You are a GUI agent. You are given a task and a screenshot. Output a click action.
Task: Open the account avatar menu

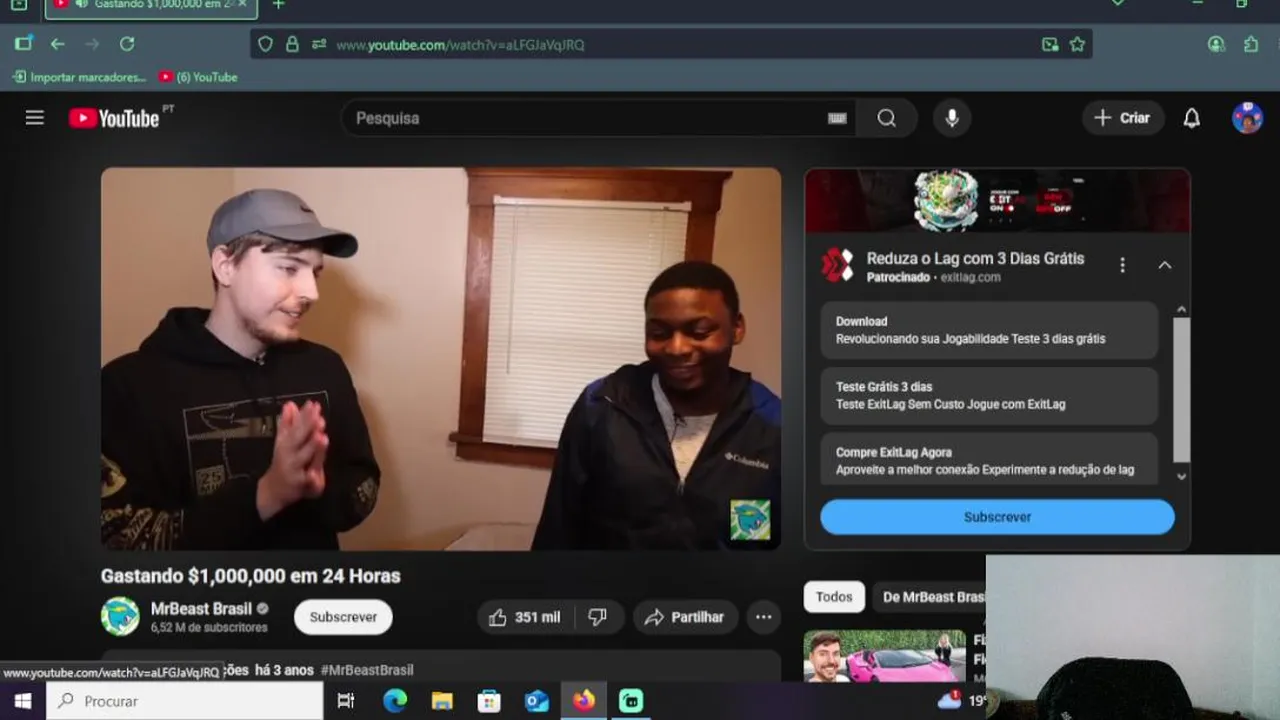pyautogui.click(x=1247, y=118)
